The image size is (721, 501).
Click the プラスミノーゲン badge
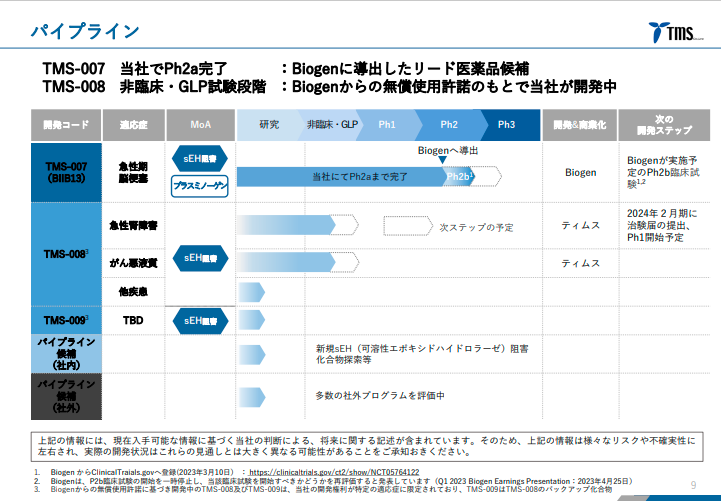200,185
